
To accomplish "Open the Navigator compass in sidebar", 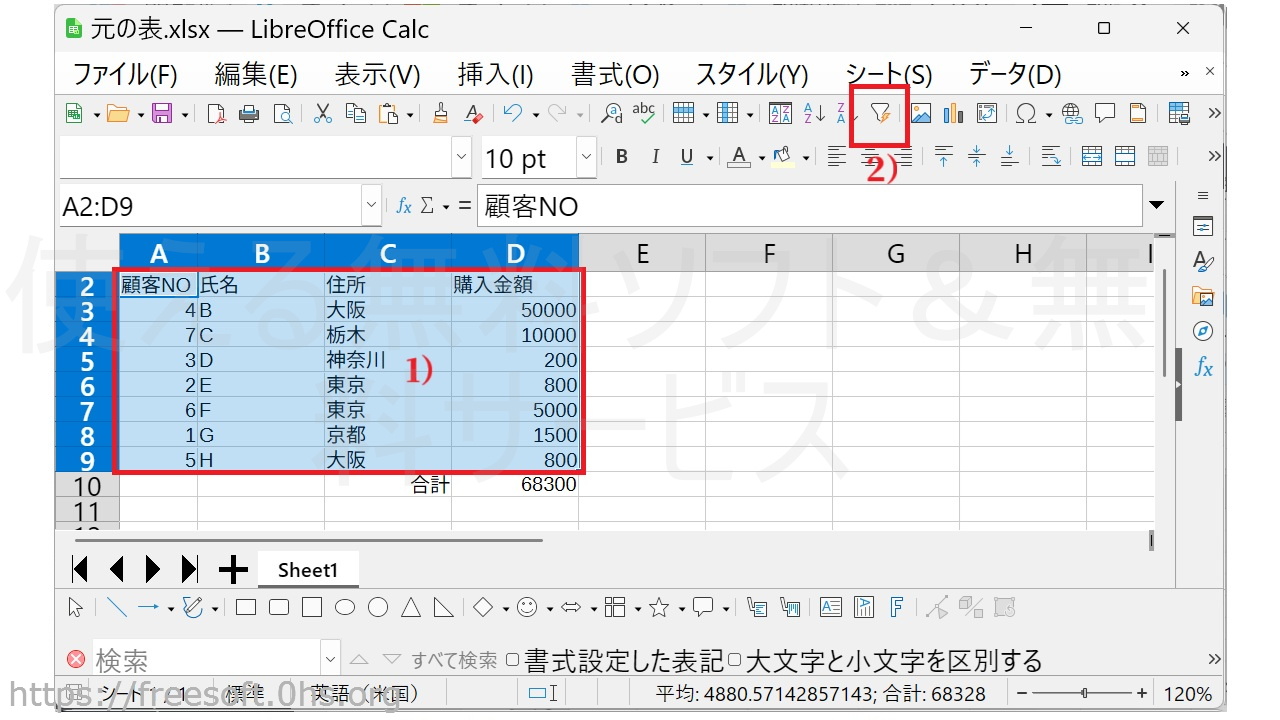I will (x=1203, y=331).
